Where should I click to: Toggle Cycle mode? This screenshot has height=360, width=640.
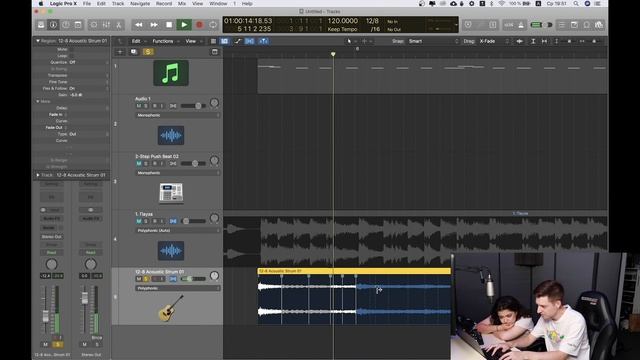[x=213, y=25]
